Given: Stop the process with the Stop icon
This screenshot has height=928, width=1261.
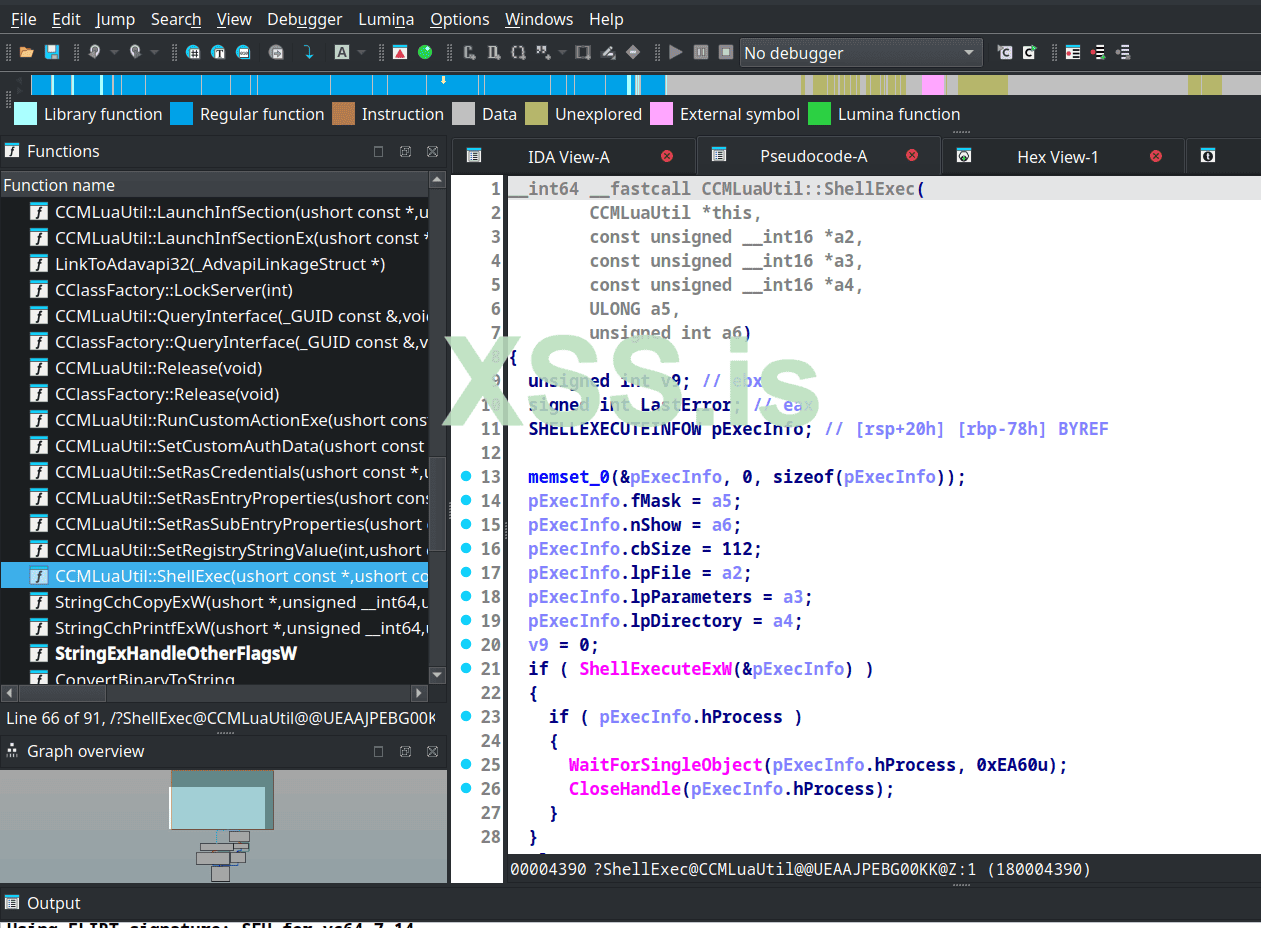Looking at the screenshot, I should click(x=724, y=53).
